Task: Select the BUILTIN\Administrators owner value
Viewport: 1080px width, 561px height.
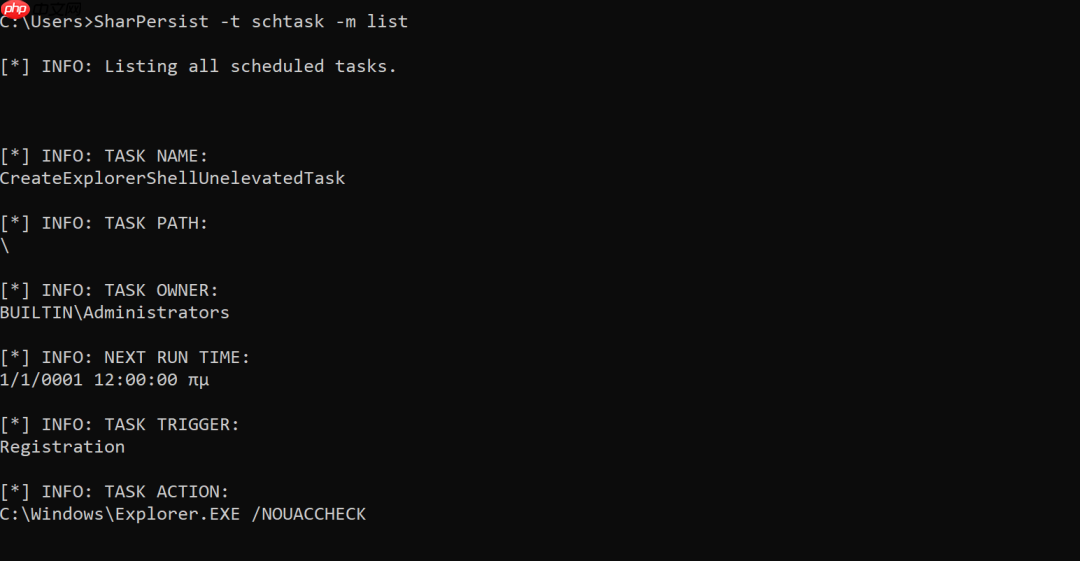Action: pyautogui.click(x=114, y=312)
